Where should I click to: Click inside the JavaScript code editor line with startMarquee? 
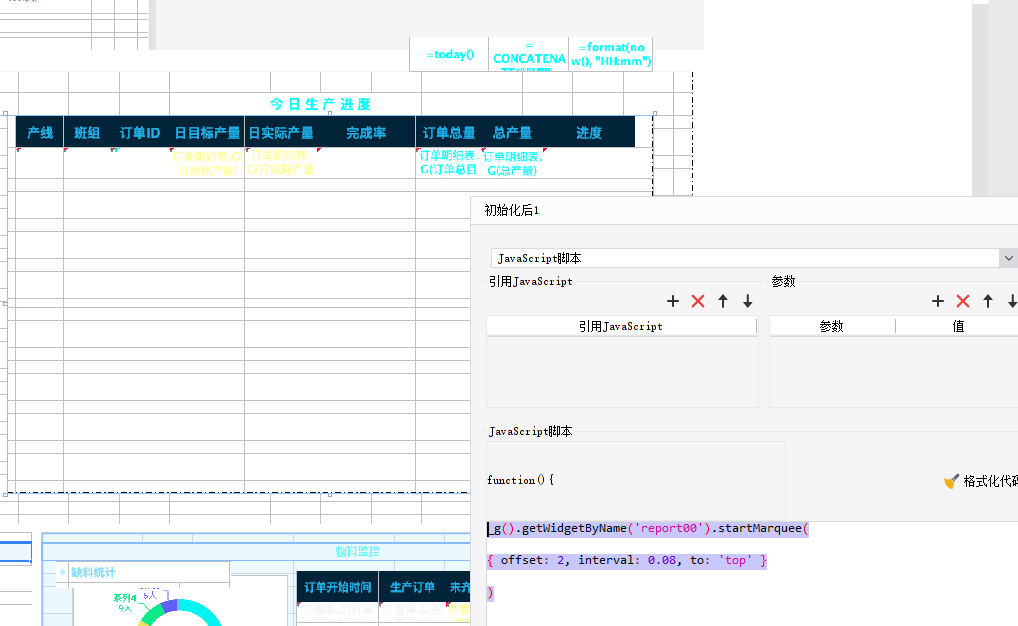pyautogui.click(x=650, y=529)
